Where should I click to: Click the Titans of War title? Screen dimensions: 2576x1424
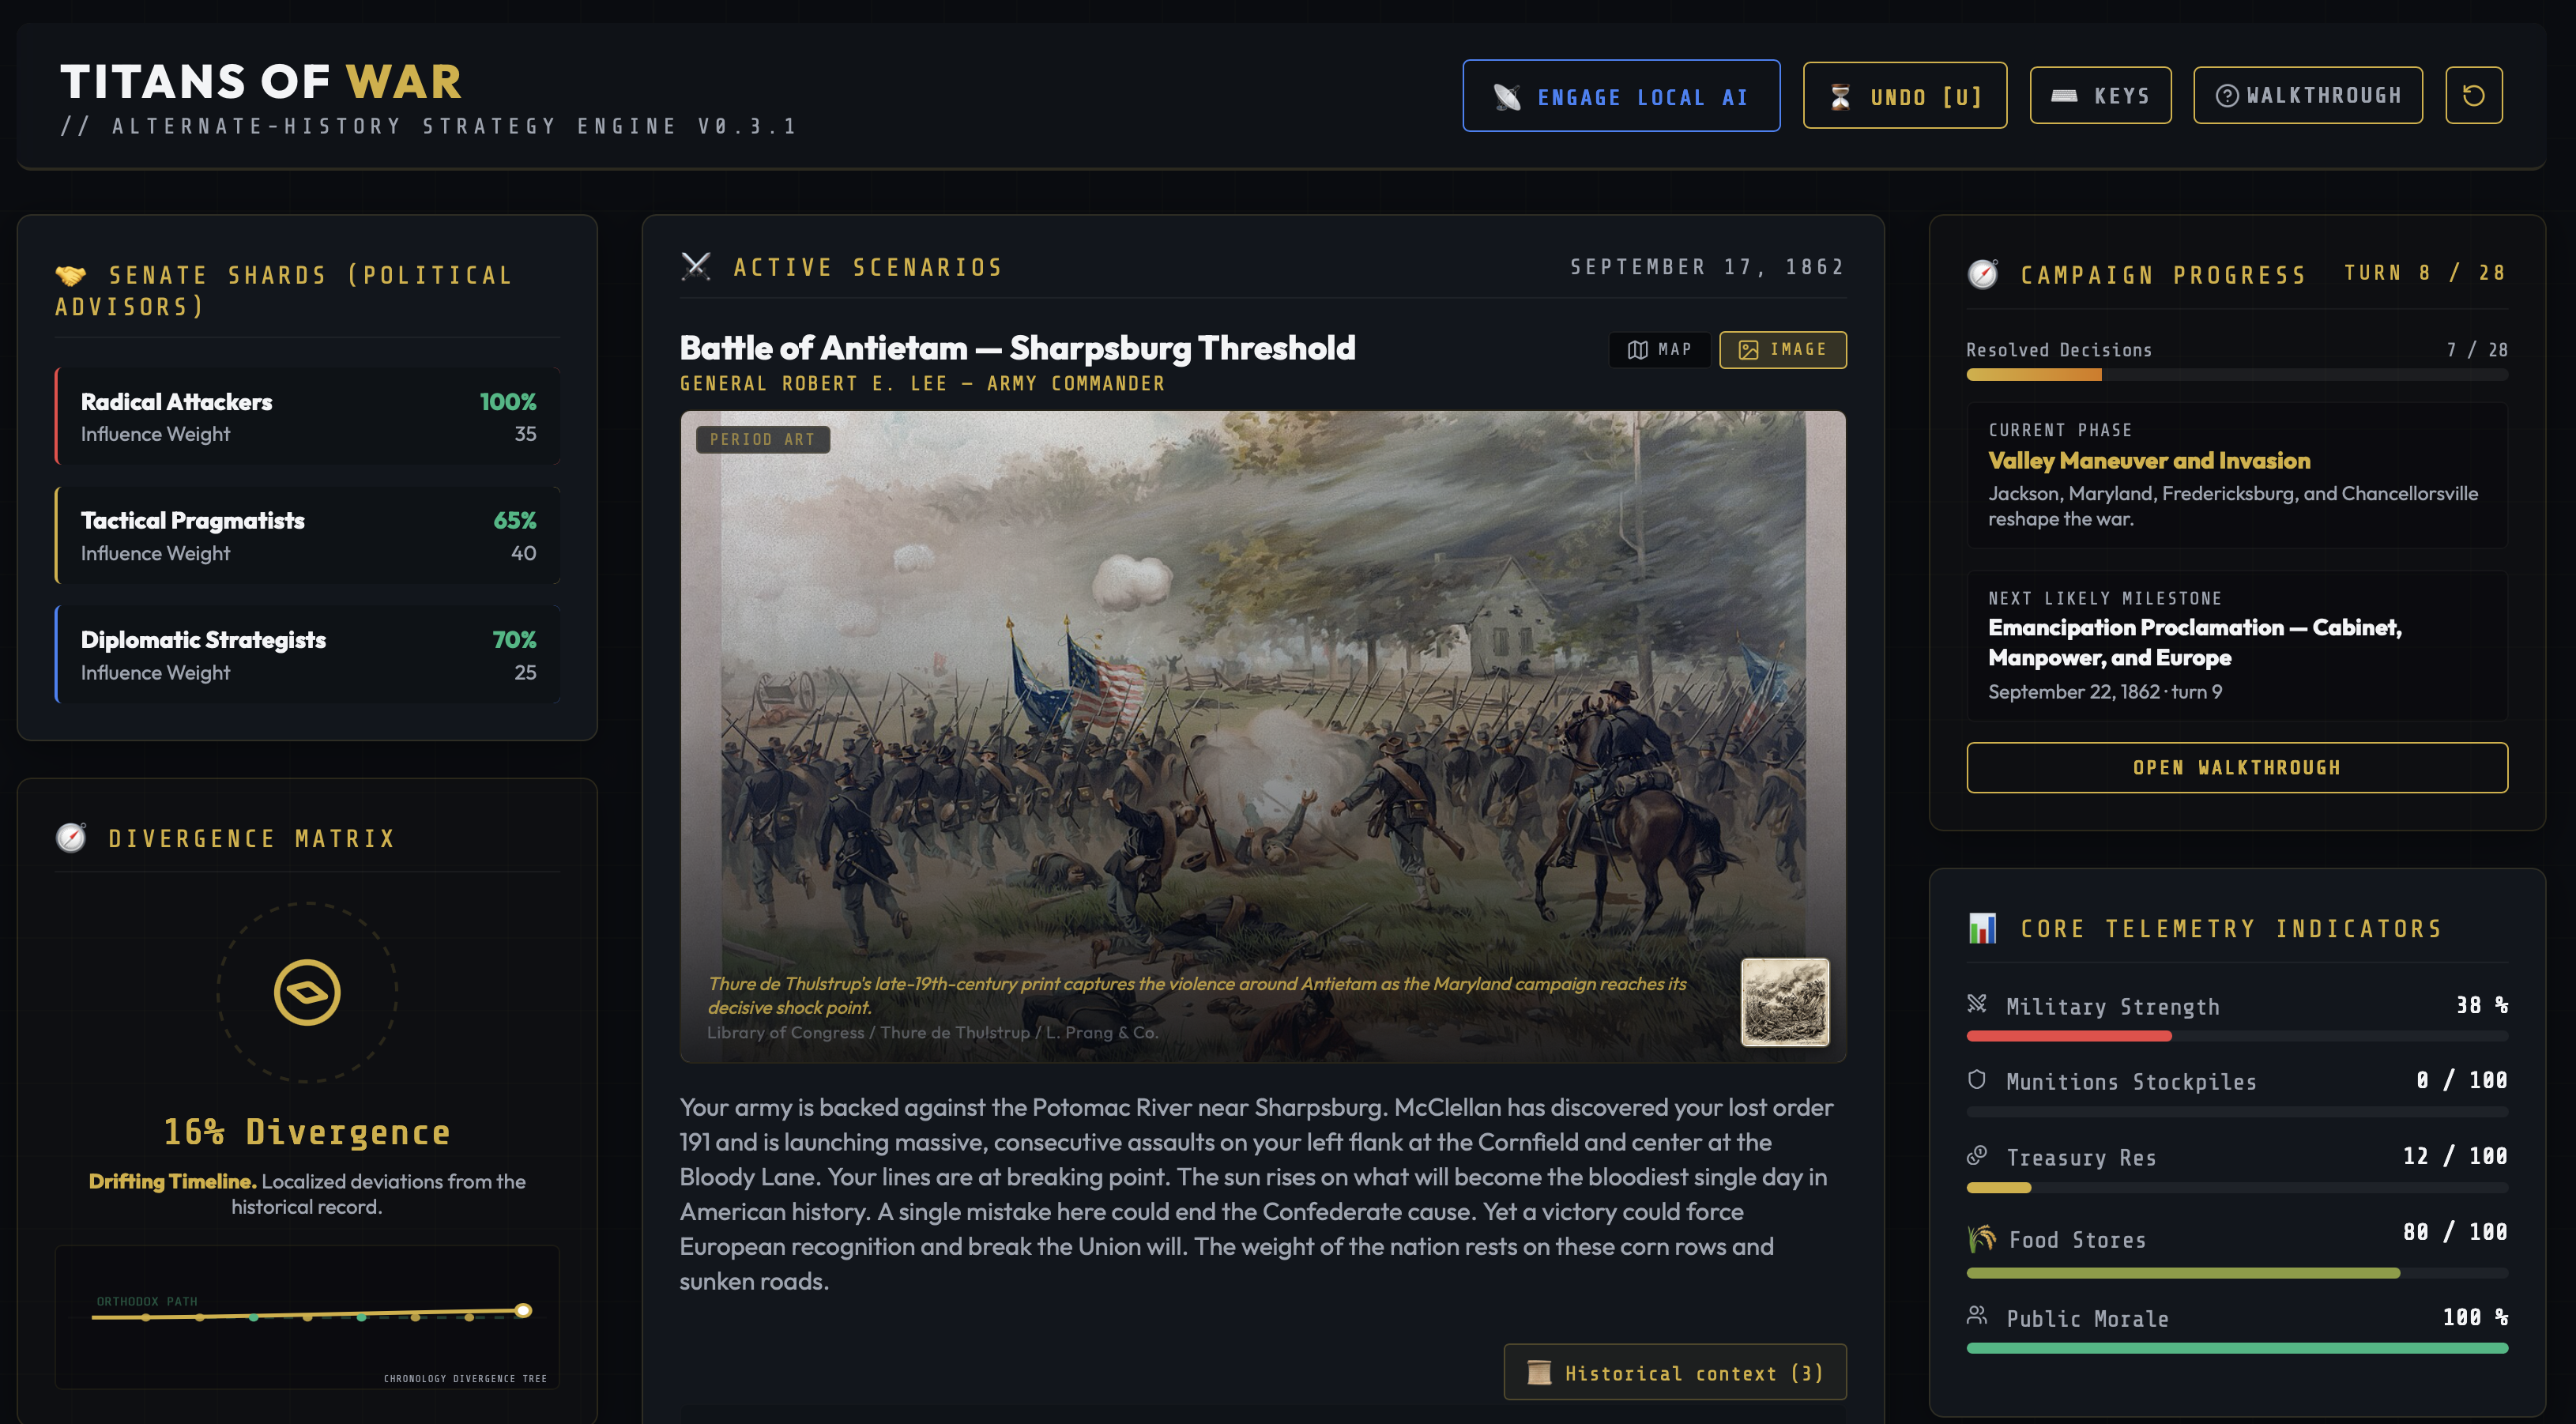(261, 81)
